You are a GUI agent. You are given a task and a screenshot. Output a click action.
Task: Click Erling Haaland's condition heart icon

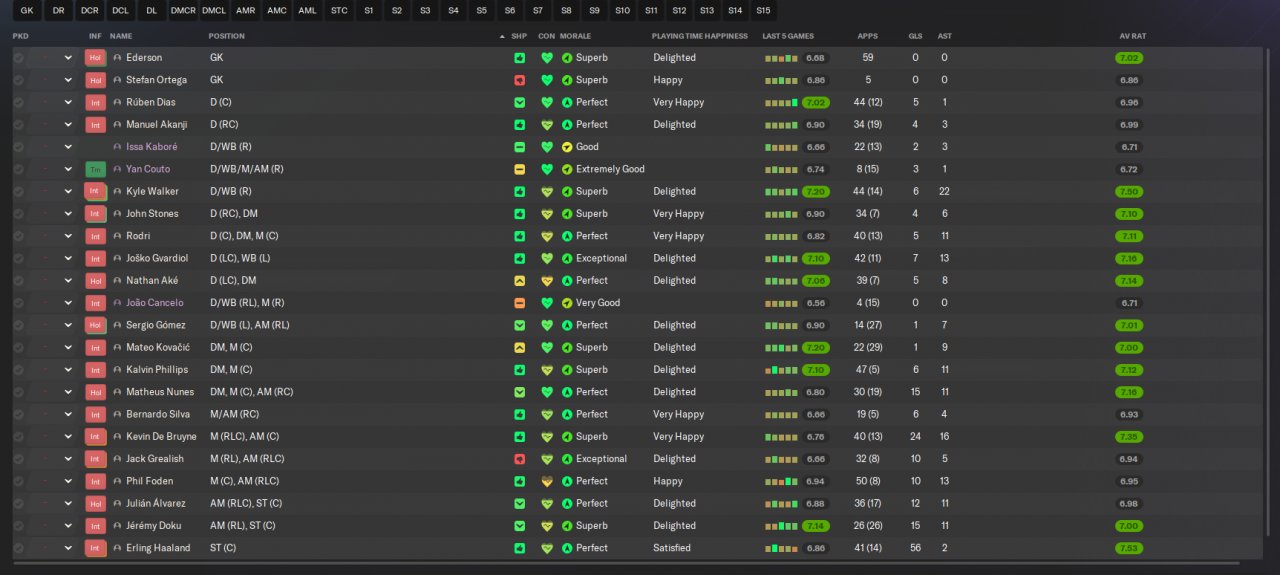[546, 548]
